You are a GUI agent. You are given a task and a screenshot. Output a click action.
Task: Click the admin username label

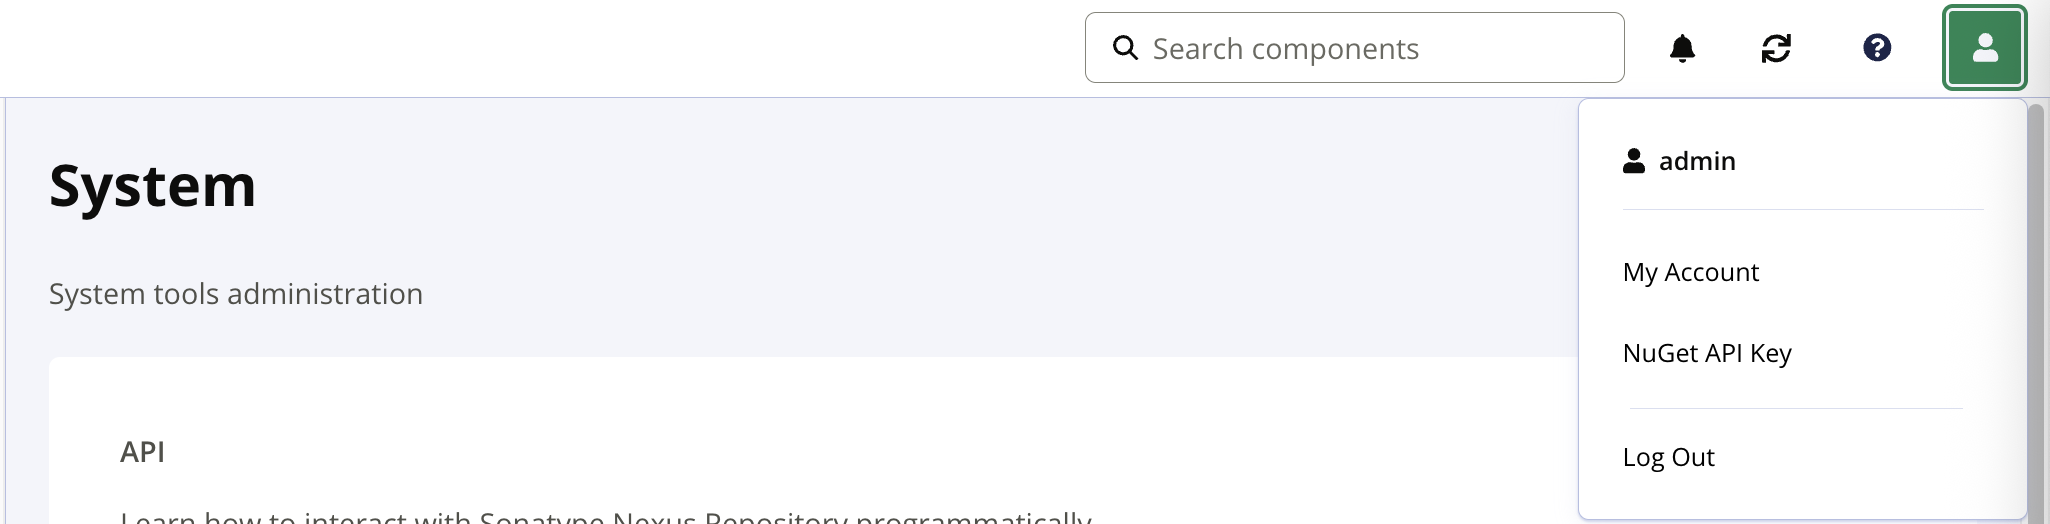click(x=1697, y=161)
